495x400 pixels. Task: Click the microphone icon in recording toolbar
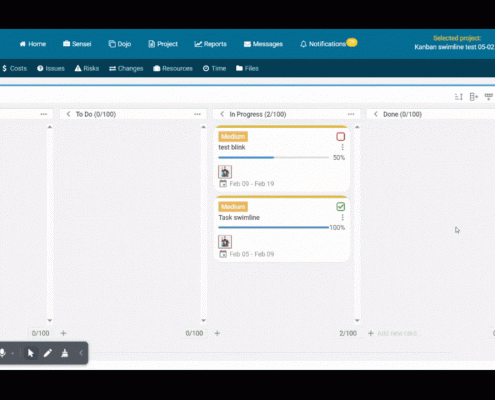[x=3, y=353]
